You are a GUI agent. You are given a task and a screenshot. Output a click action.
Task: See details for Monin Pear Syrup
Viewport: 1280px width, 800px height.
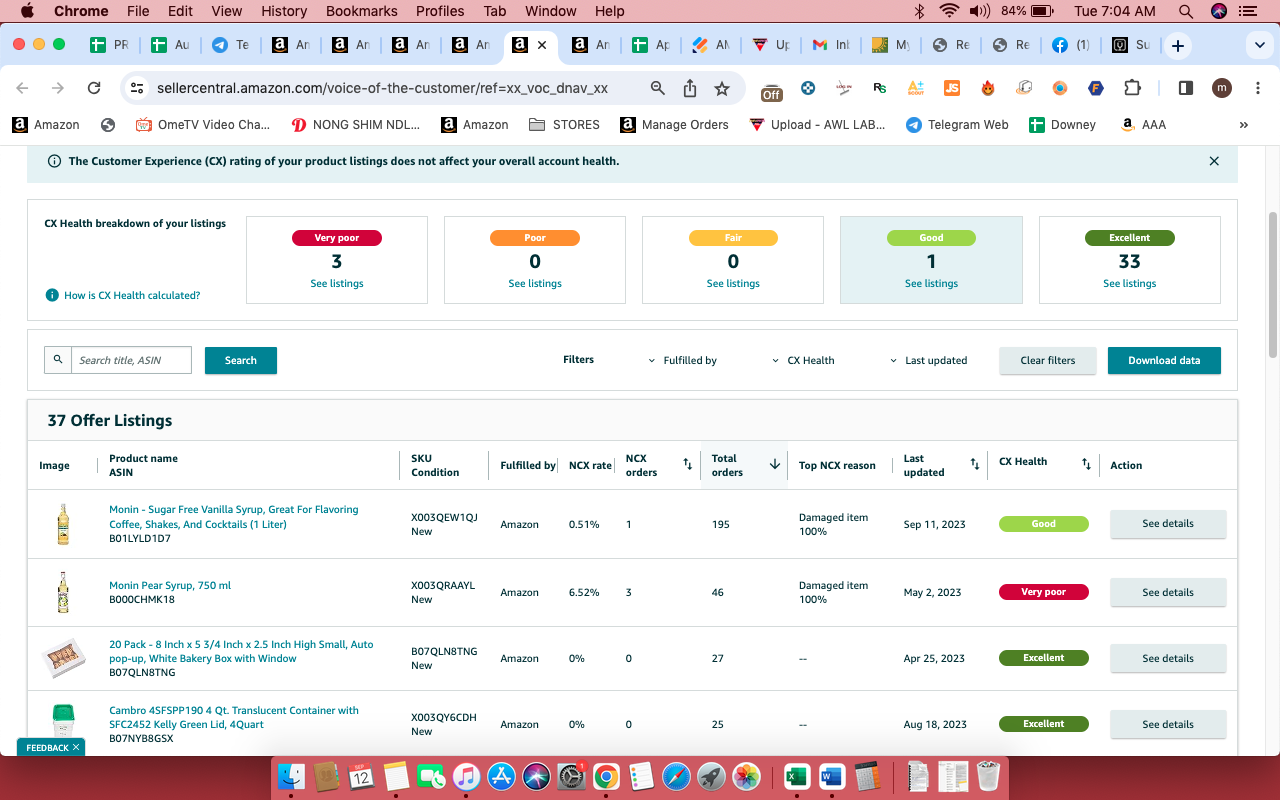point(1168,592)
